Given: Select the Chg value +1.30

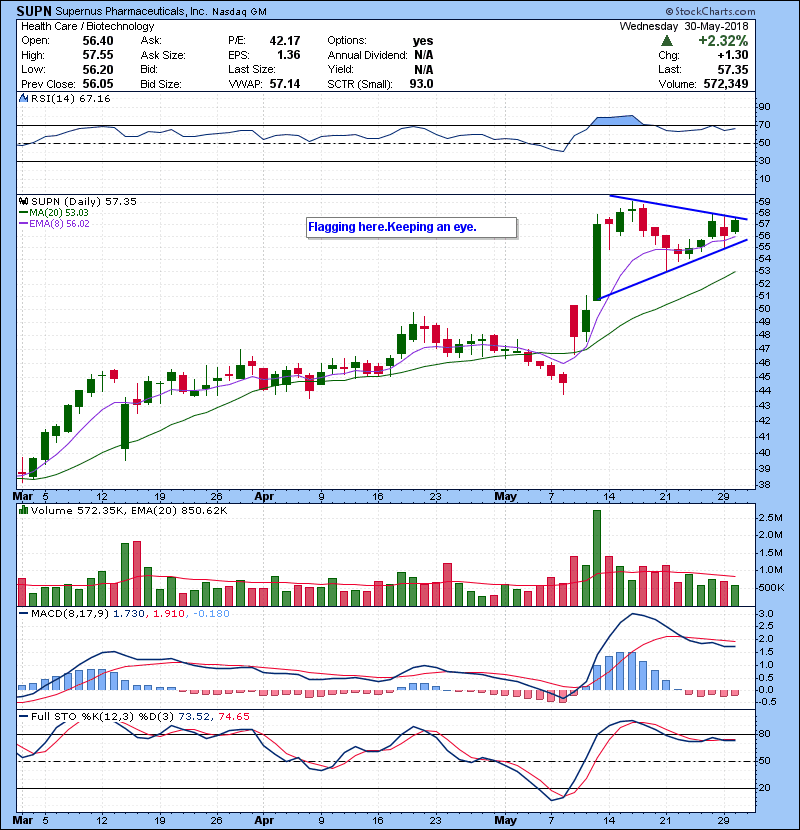Looking at the screenshot, I should (x=733, y=55).
